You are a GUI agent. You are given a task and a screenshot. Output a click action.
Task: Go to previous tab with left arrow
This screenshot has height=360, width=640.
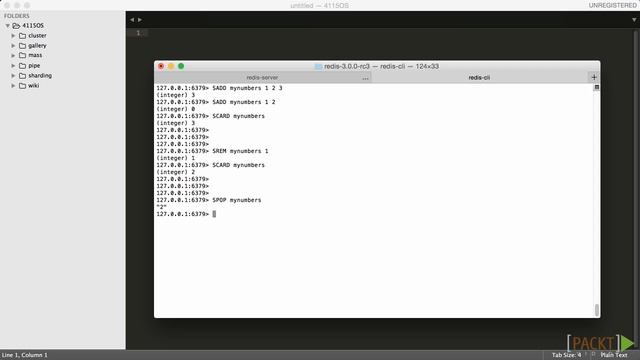132,20
